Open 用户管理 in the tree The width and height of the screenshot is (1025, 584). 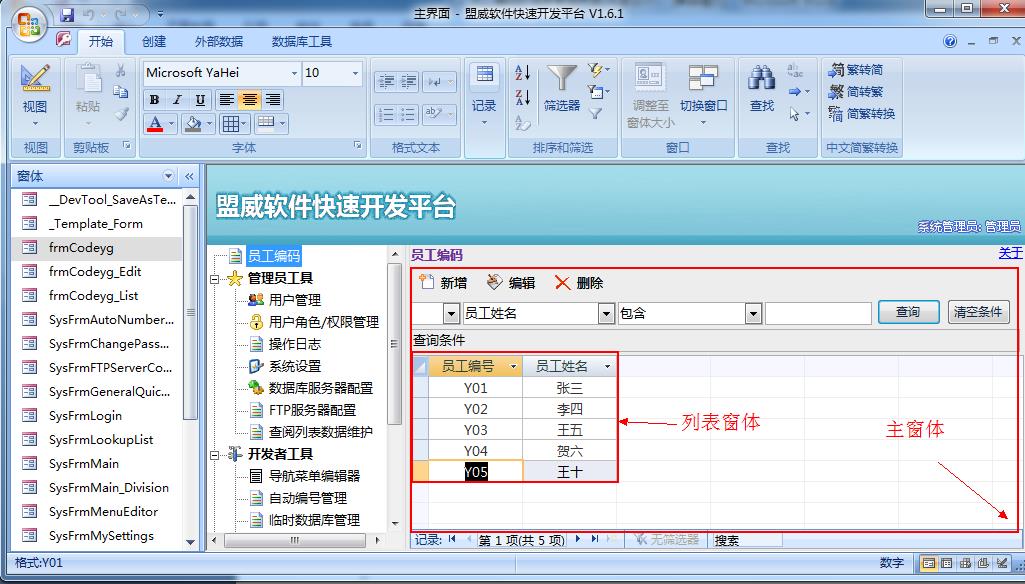(295, 300)
